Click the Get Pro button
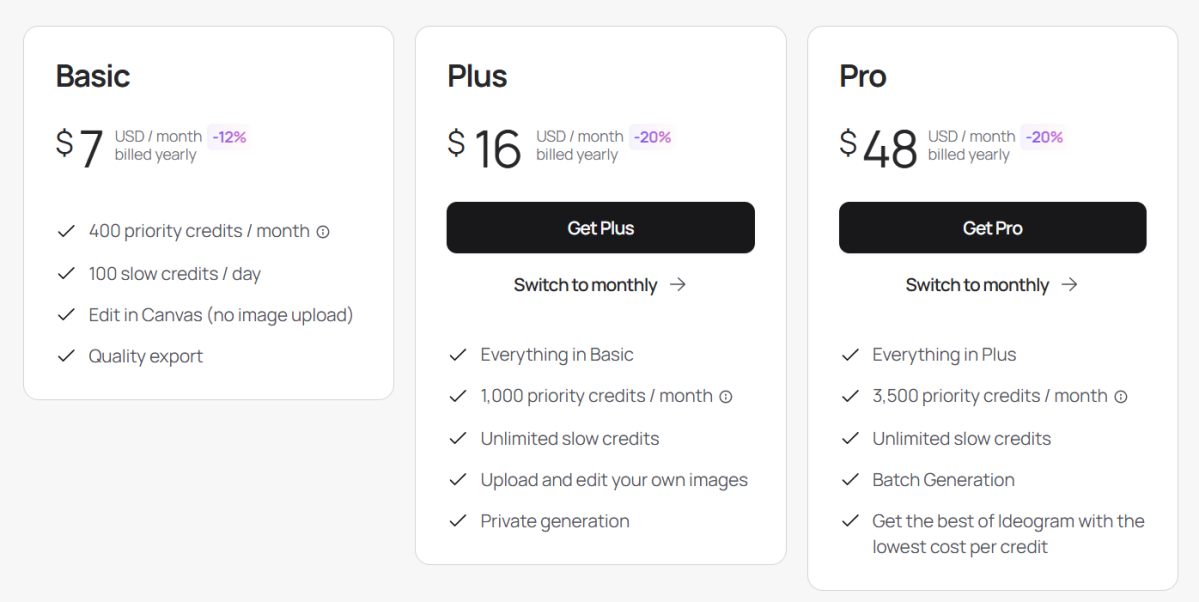The width and height of the screenshot is (1199, 602). click(x=992, y=228)
